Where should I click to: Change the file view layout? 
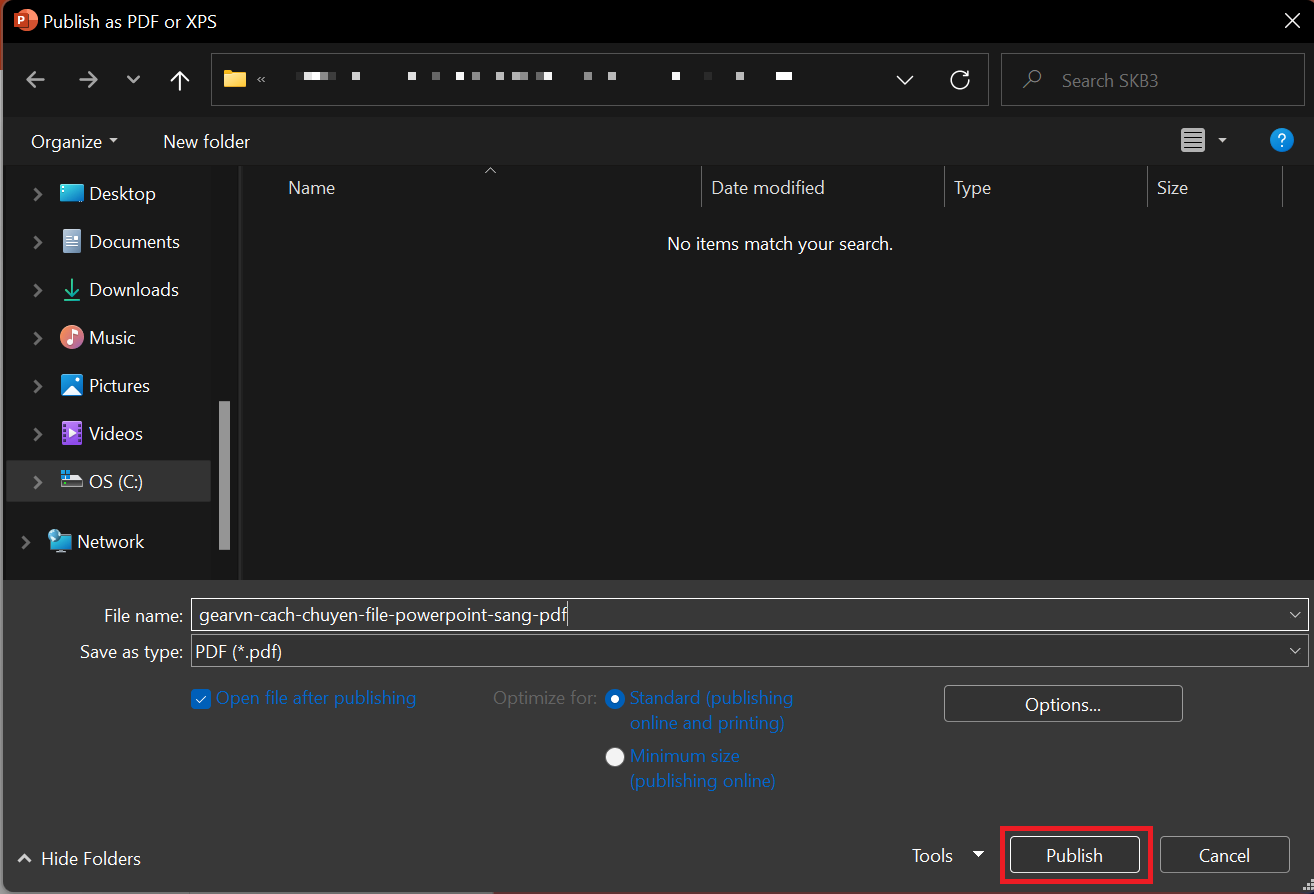point(1193,141)
